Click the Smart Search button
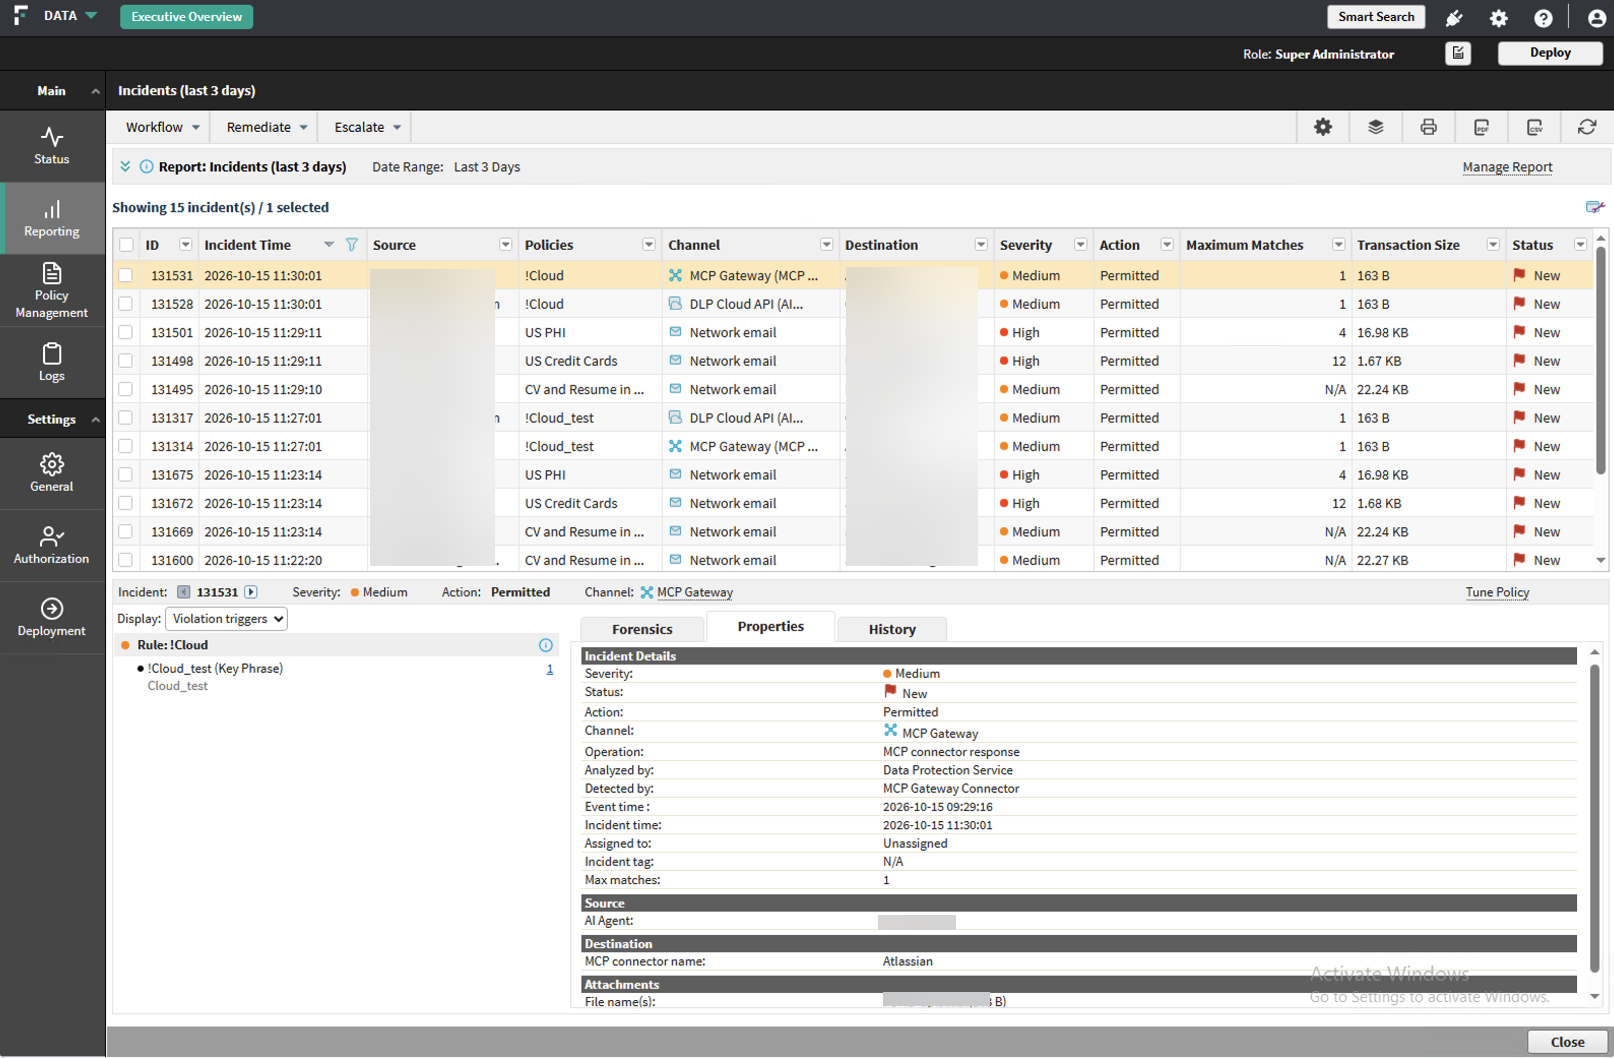 [x=1376, y=17]
